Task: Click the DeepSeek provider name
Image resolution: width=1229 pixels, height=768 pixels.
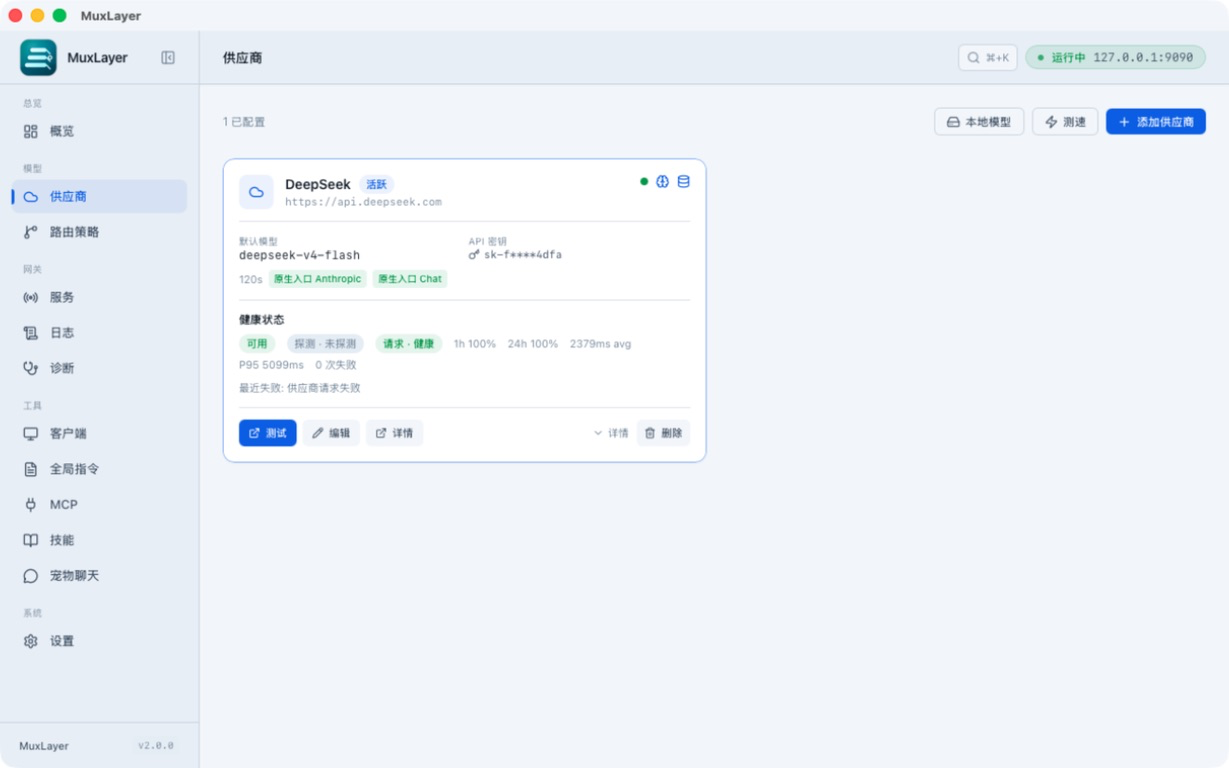Action: pos(318,184)
